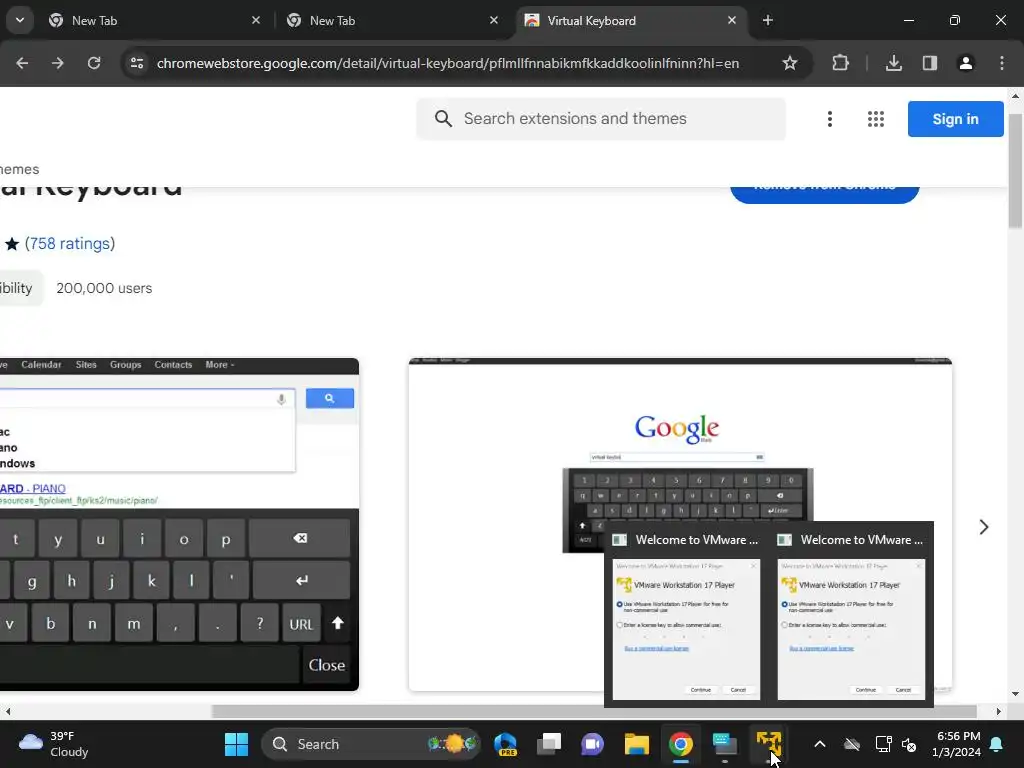Viewport: 1024px width, 768px height.
Task: Open File Explorer from taskbar
Action: pyautogui.click(x=637, y=744)
